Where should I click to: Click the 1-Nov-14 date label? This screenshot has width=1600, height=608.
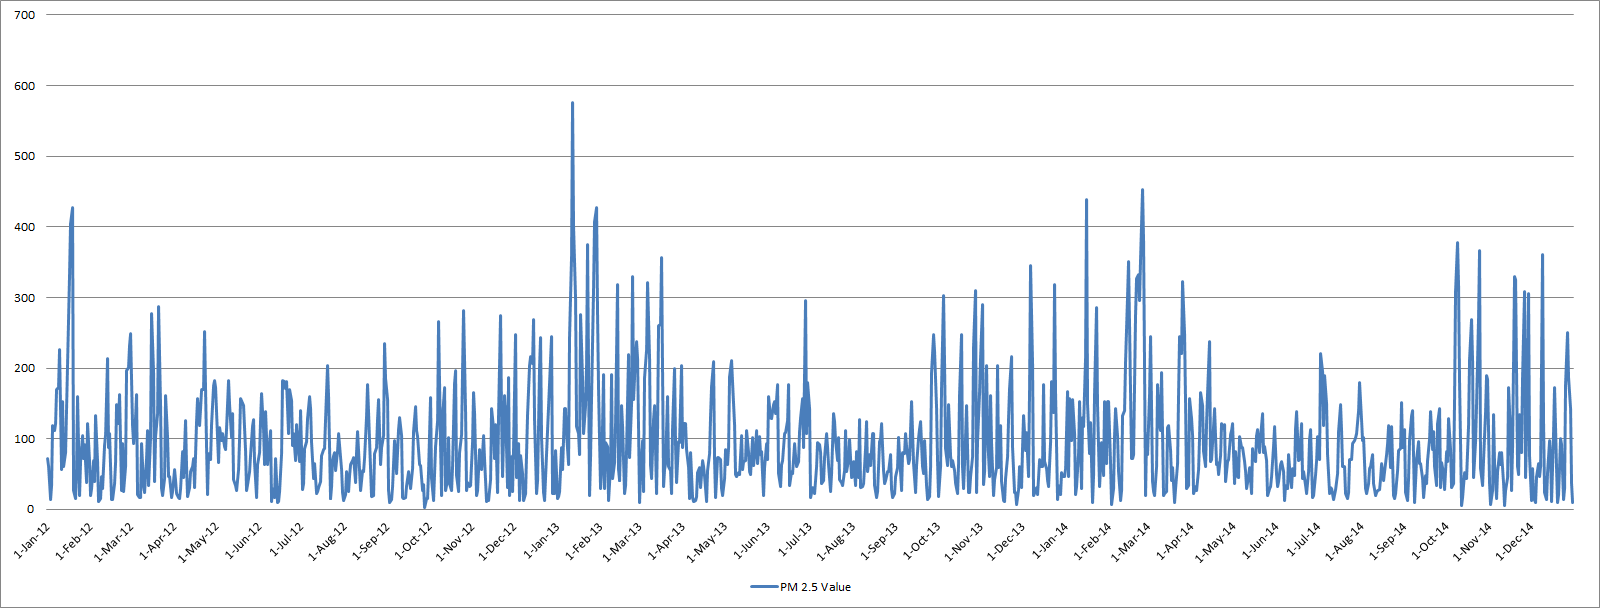click(x=1473, y=540)
